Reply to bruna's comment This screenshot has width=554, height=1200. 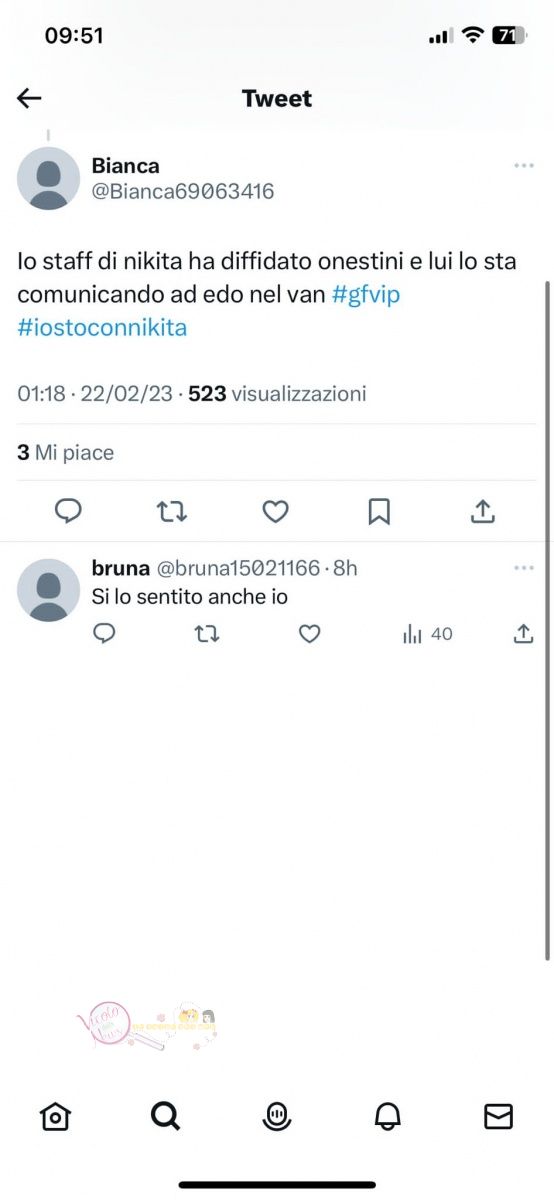click(x=105, y=634)
